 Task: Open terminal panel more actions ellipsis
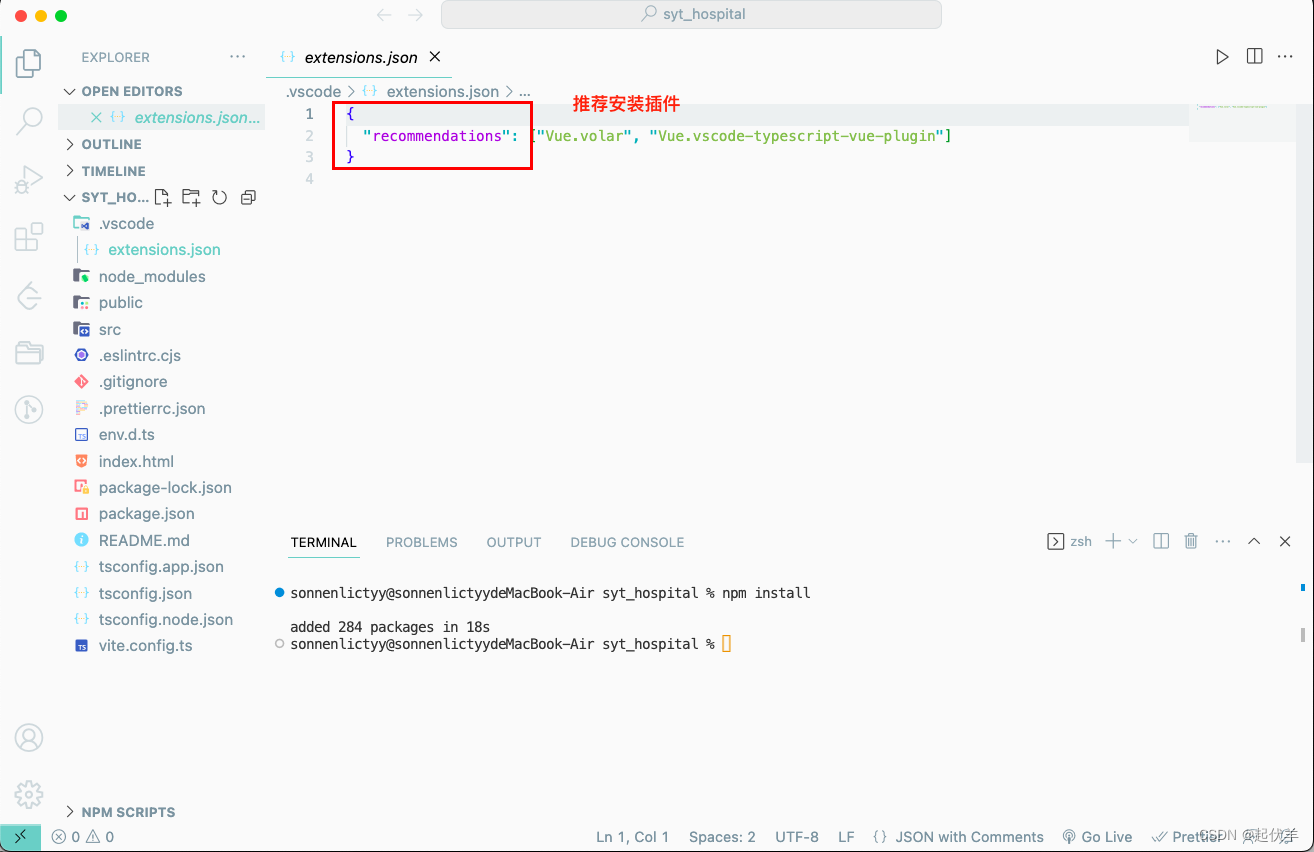click(1222, 541)
